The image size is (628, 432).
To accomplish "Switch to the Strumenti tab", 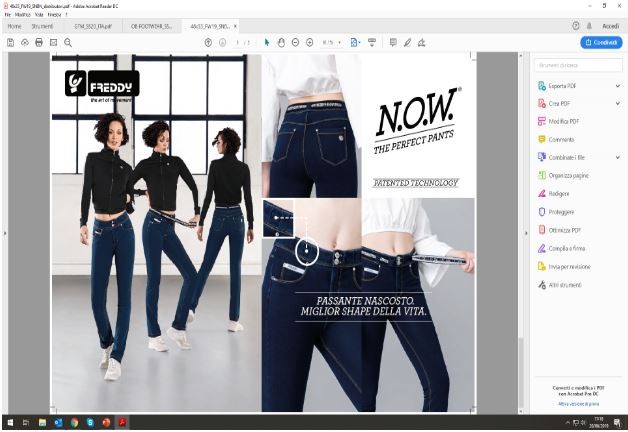I will pyautogui.click(x=42, y=26).
